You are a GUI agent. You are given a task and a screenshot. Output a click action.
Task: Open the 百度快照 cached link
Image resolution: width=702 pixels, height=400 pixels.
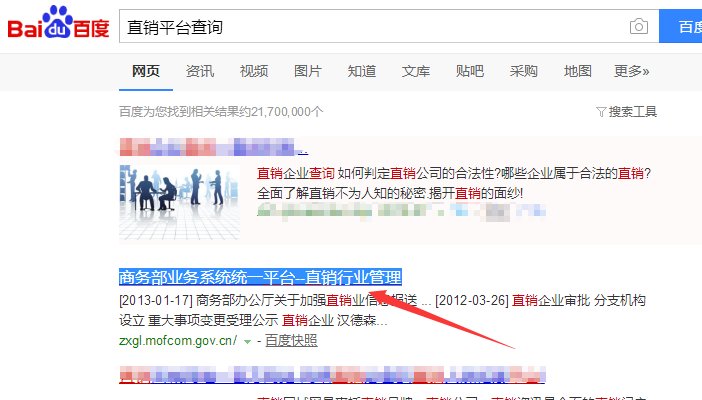click(x=291, y=341)
